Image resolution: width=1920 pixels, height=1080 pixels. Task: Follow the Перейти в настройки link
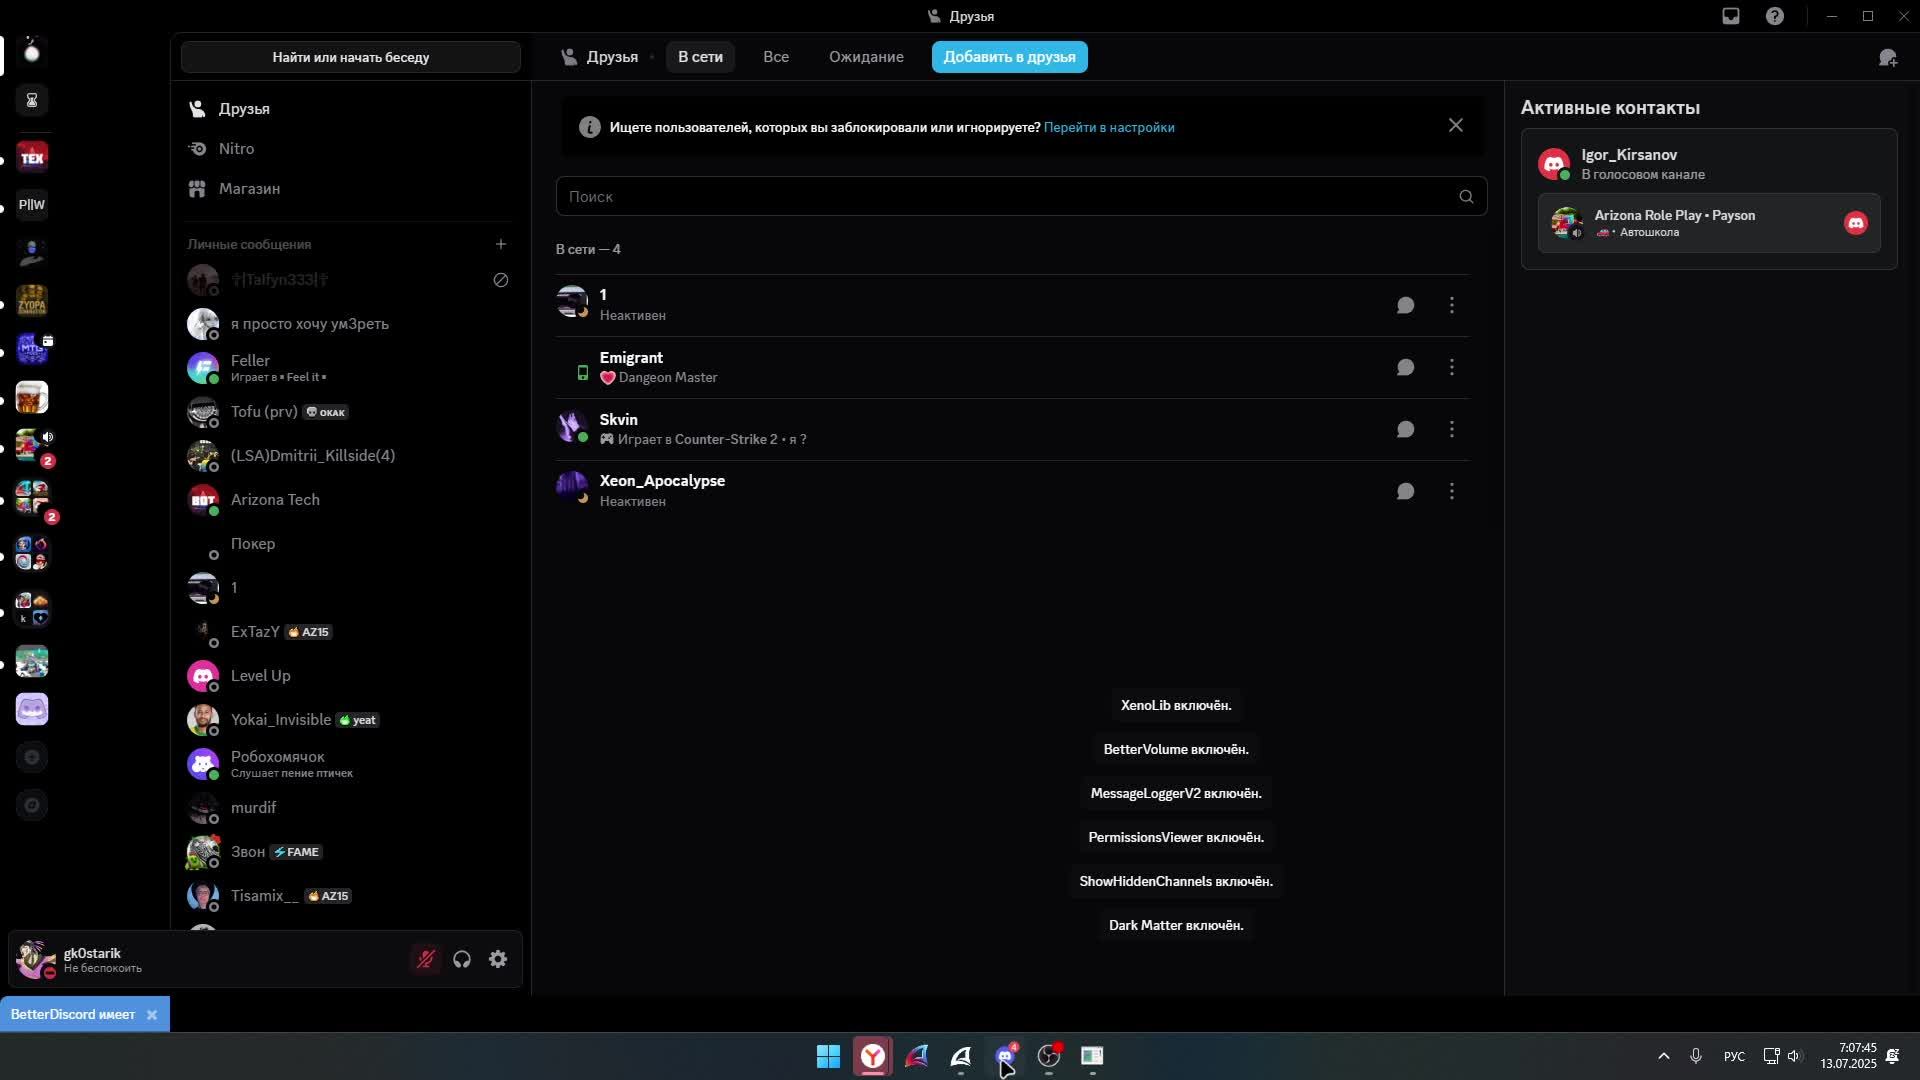point(1109,128)
